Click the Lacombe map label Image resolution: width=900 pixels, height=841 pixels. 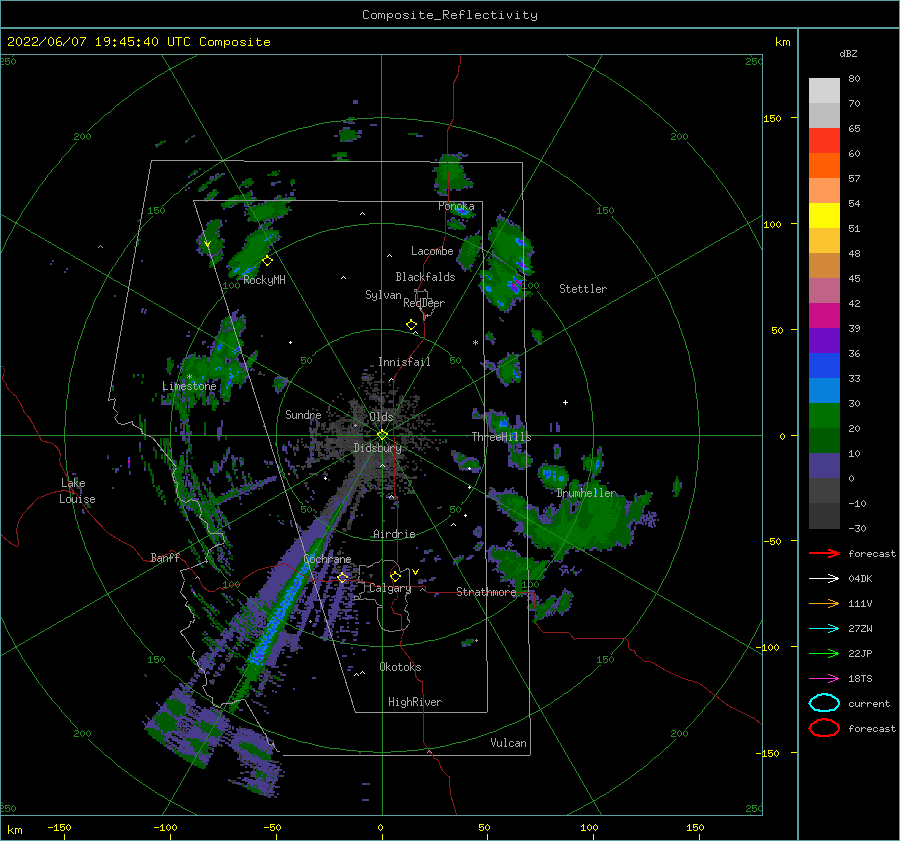(432, 251)
